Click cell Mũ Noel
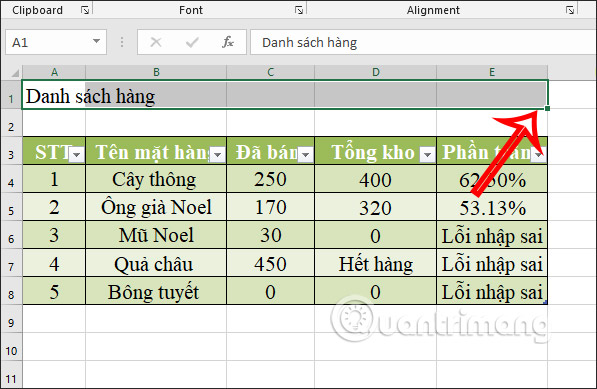 156,235
